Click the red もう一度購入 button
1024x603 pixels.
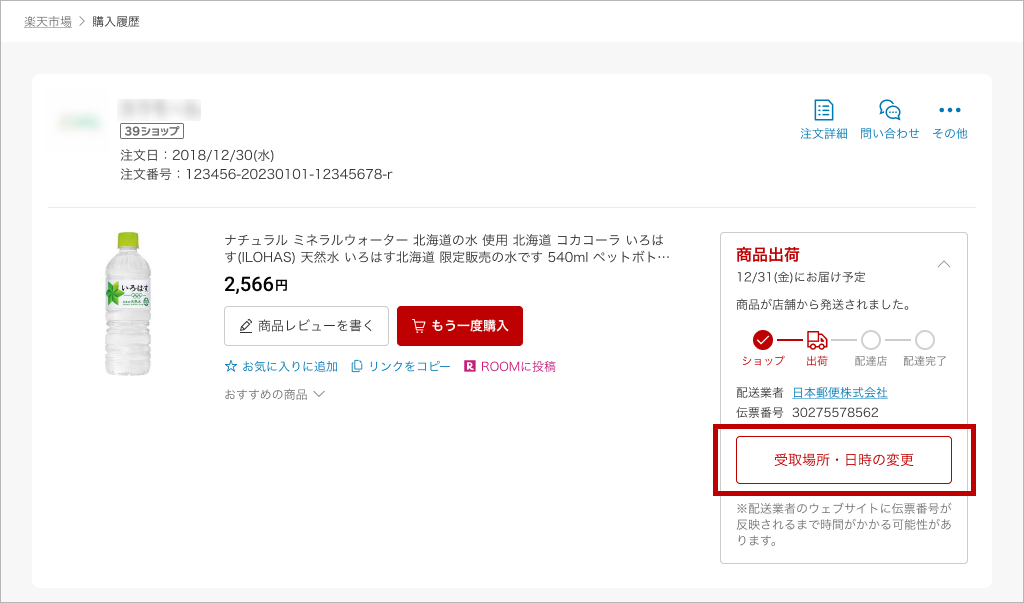tap(460, 326)
